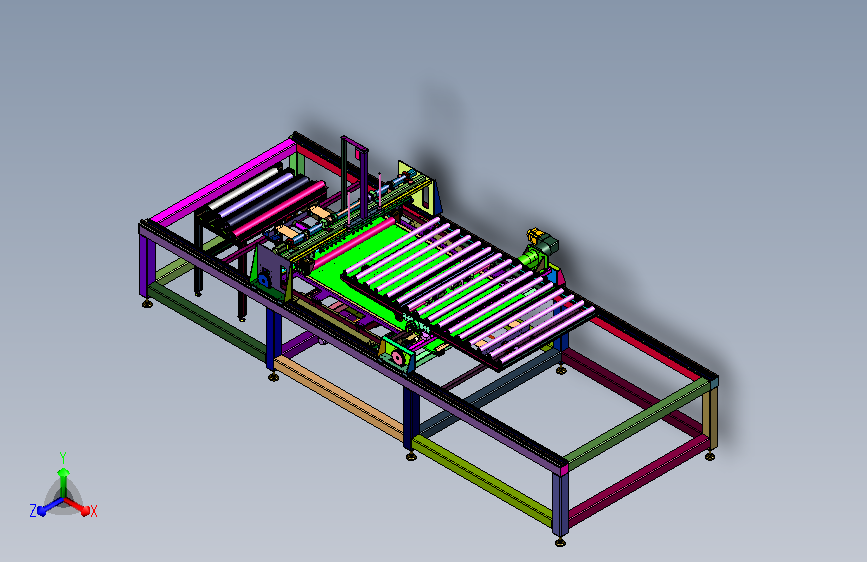Select the olive green cross beam at the right frame end
The height and width of the screenshot is (562, 867).
637,423
